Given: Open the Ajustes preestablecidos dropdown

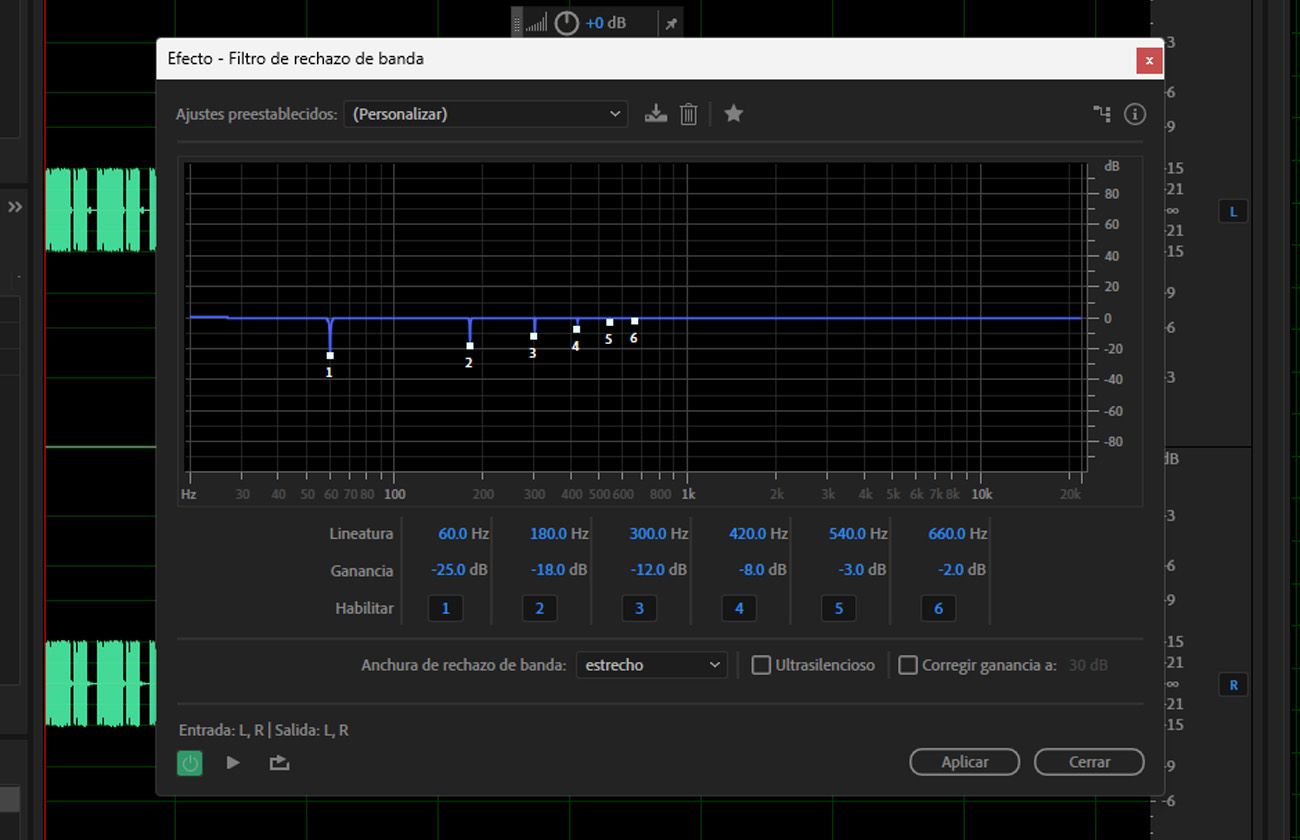Looking at the screenshot, I should coord(486,113).
